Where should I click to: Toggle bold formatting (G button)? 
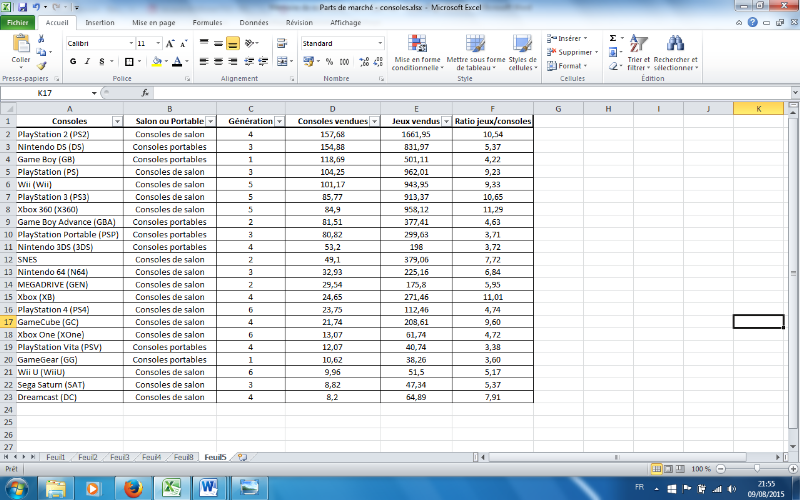point(73,61)
